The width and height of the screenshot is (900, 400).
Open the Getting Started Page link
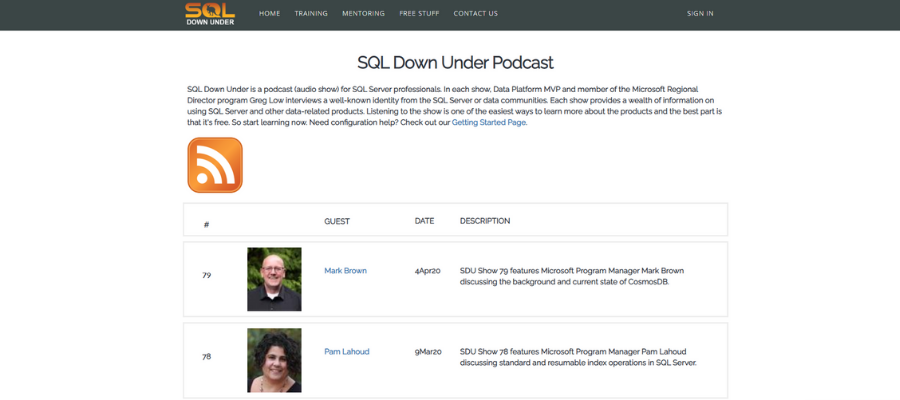[x=489, y=123]
